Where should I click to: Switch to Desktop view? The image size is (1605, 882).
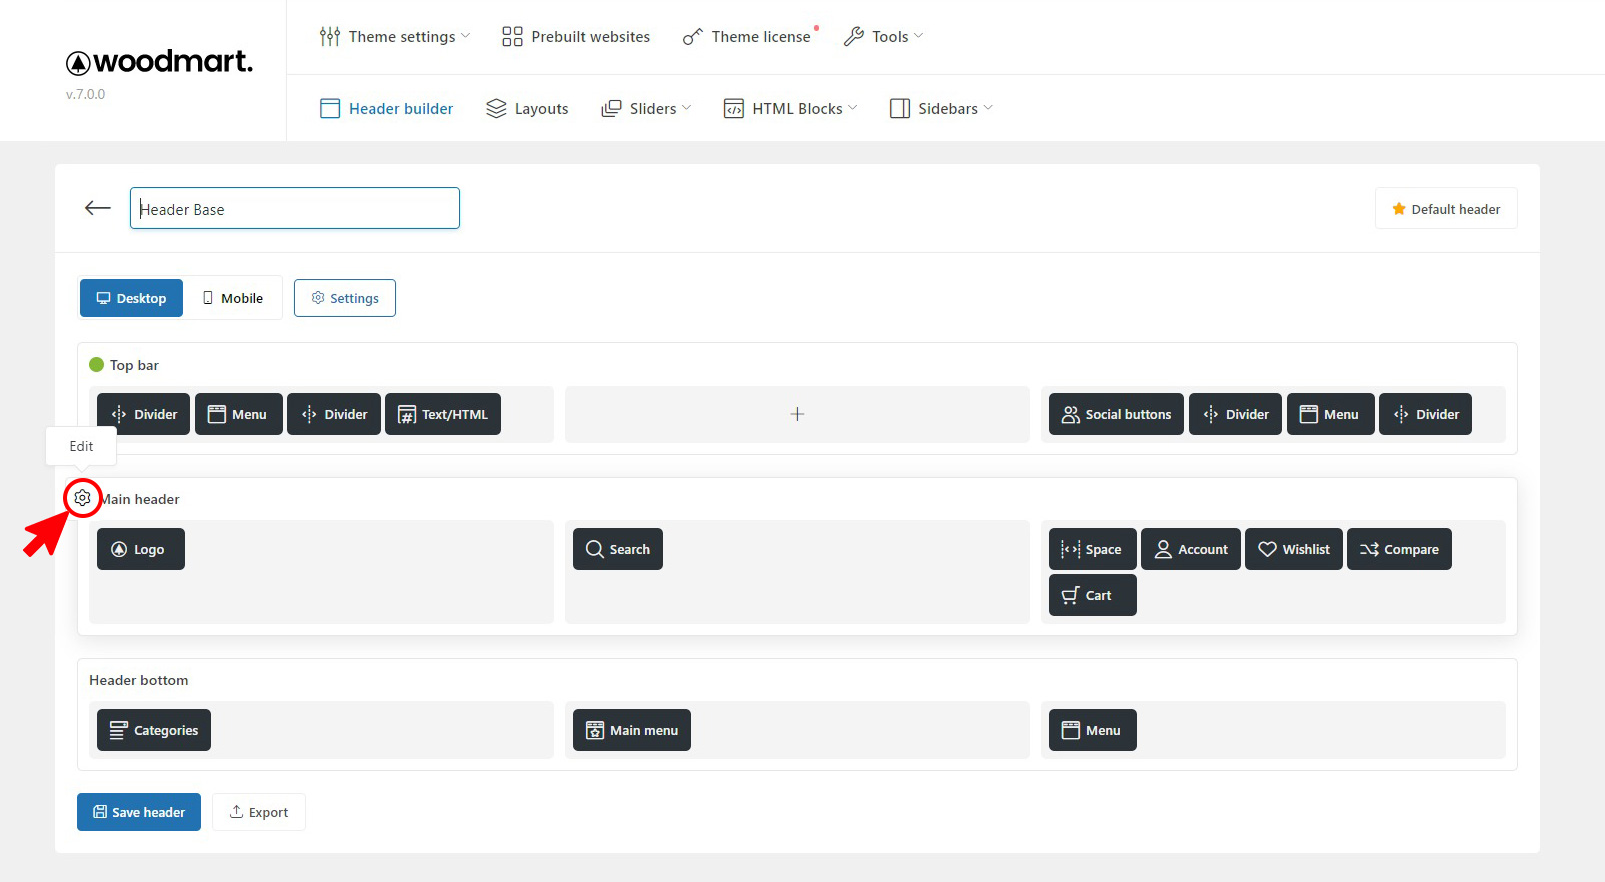coord(131,298)
